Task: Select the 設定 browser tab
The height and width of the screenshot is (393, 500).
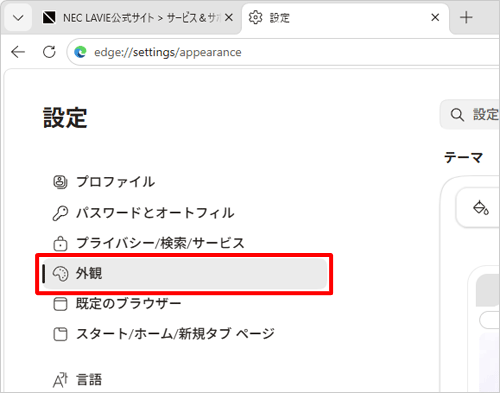Action: tap(345, 18)
